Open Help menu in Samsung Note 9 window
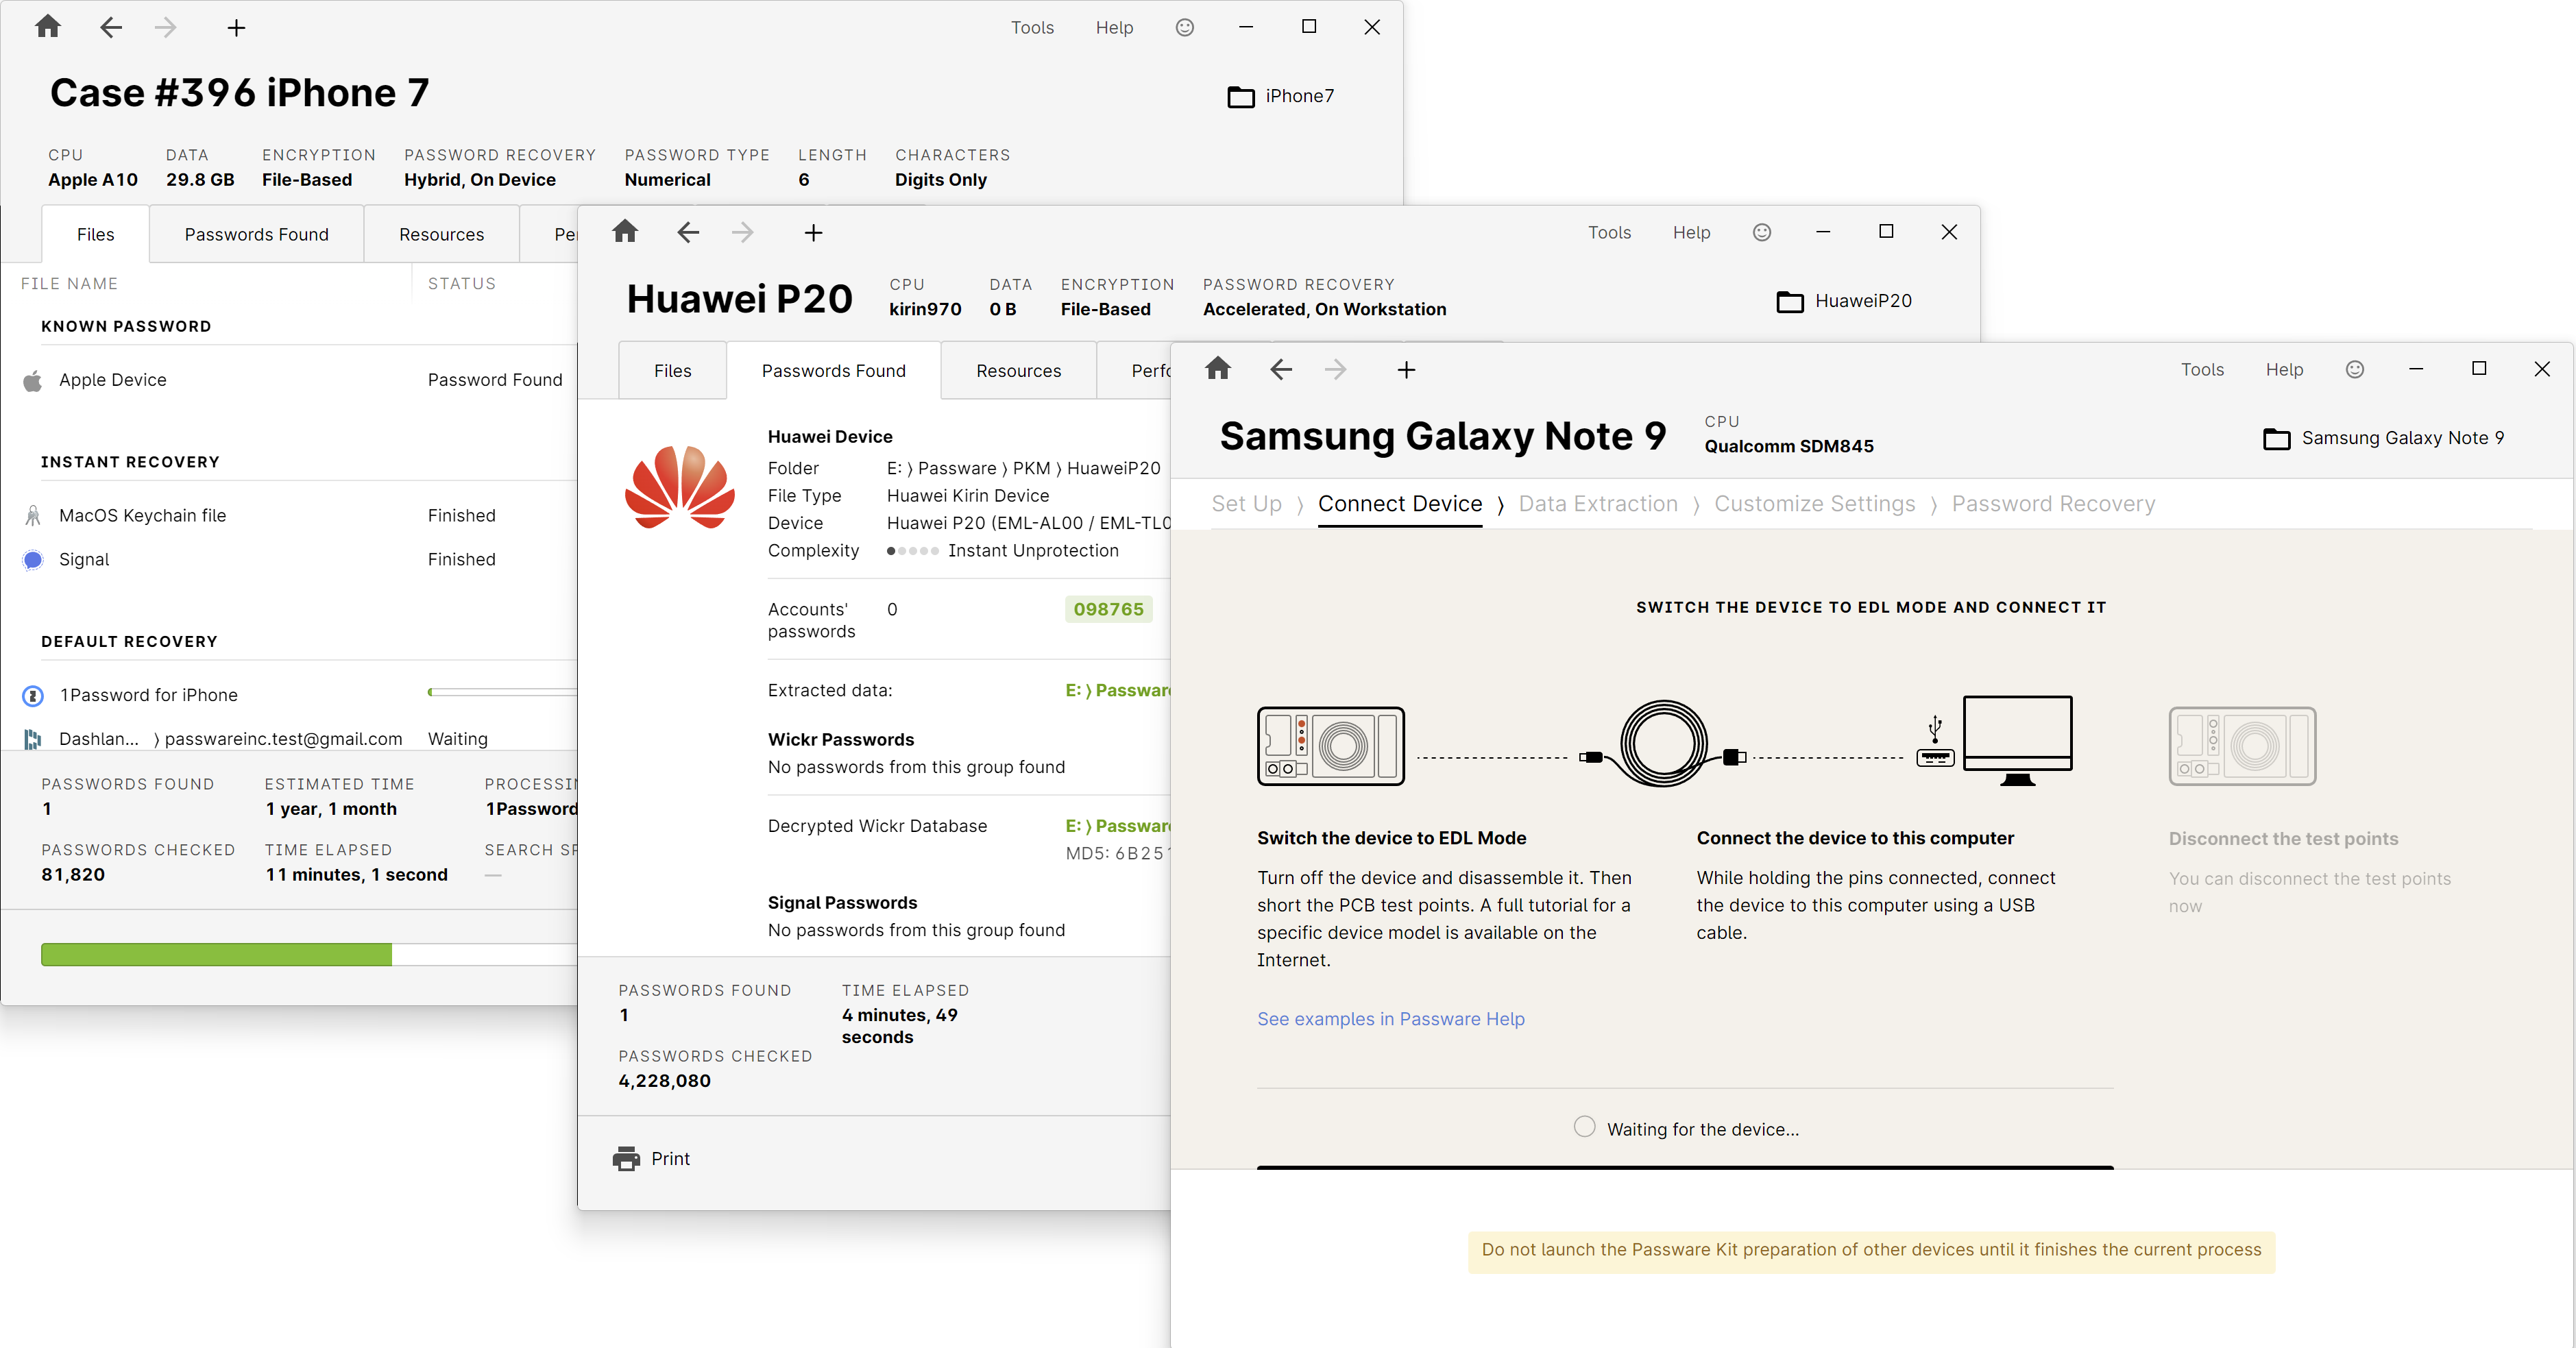Viewport: 2576px width, 1348px height. (x=2284, y=370)
